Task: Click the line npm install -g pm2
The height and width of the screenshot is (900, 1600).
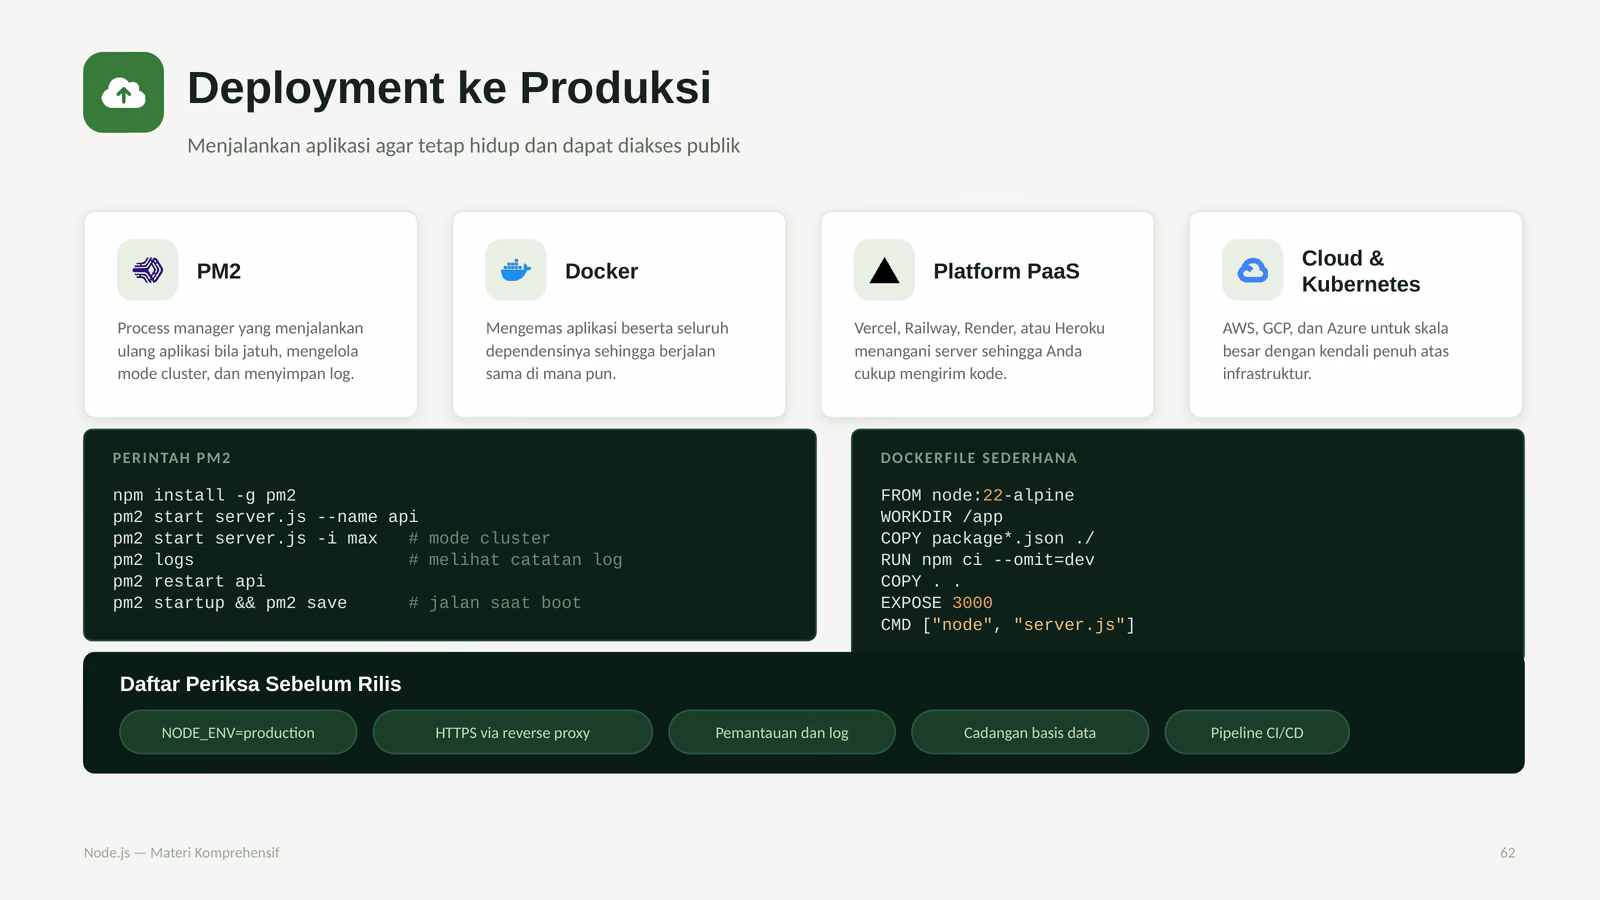Action: click(x=204, y=495)
